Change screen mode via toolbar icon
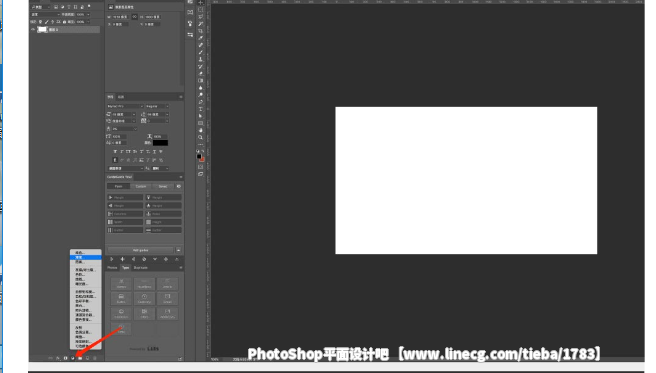The width and height of the screenshot is (656, 373). (x=201, y=174)
